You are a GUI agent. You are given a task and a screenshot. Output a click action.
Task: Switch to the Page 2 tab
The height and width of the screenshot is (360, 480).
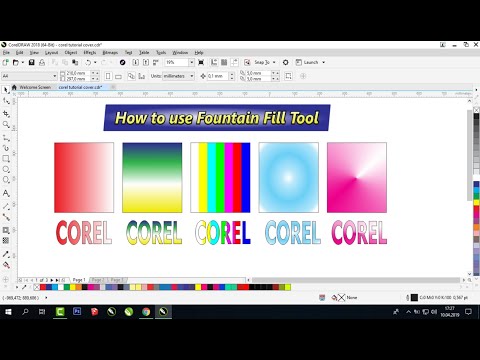click(x=97, y=280)
